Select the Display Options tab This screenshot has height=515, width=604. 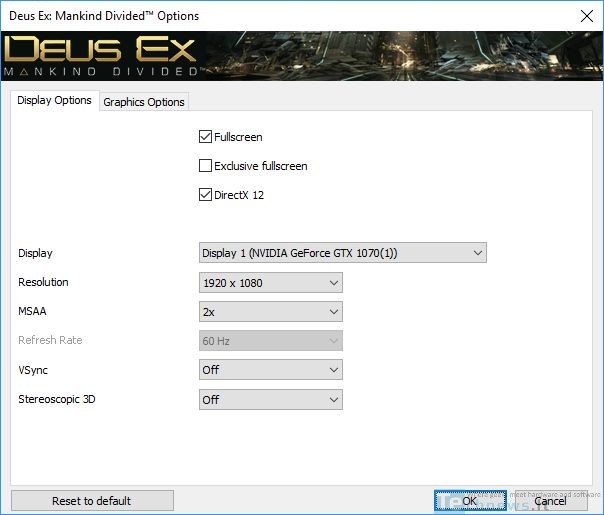(54, 101)
